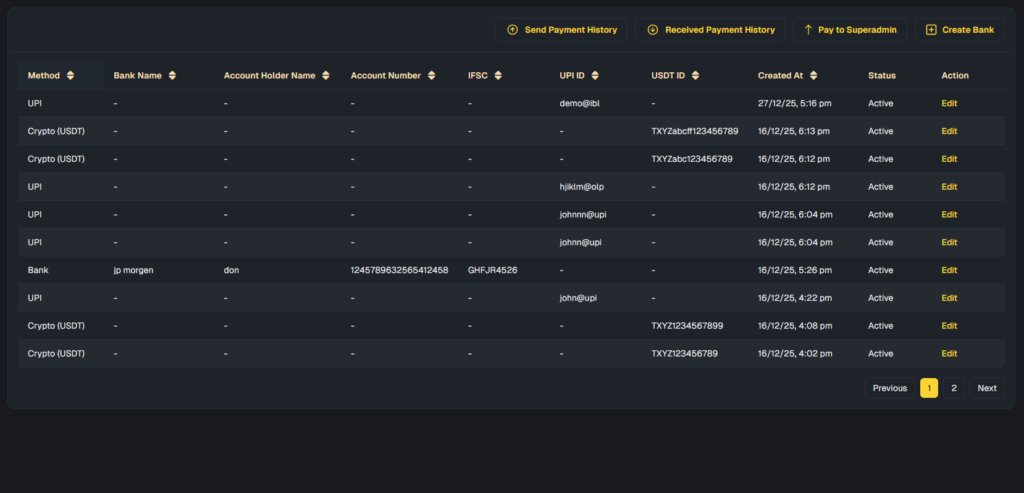1024x493 pixels.
Task: Click the Pay to Superadmin arrow icon
Action: coord(808,30)
